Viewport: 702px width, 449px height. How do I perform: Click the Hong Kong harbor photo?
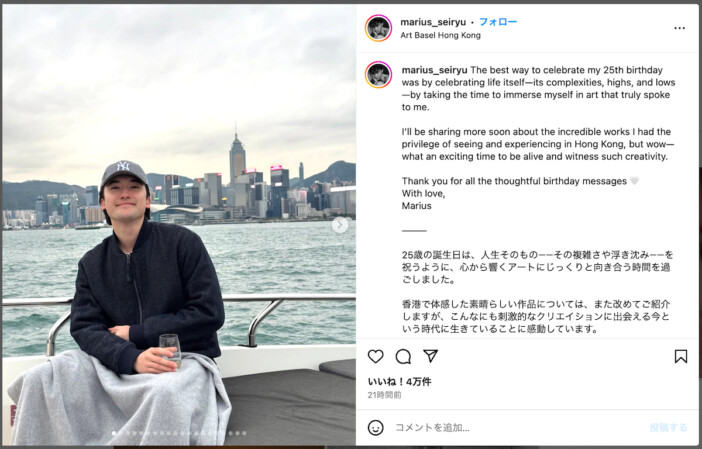point(179,225)
